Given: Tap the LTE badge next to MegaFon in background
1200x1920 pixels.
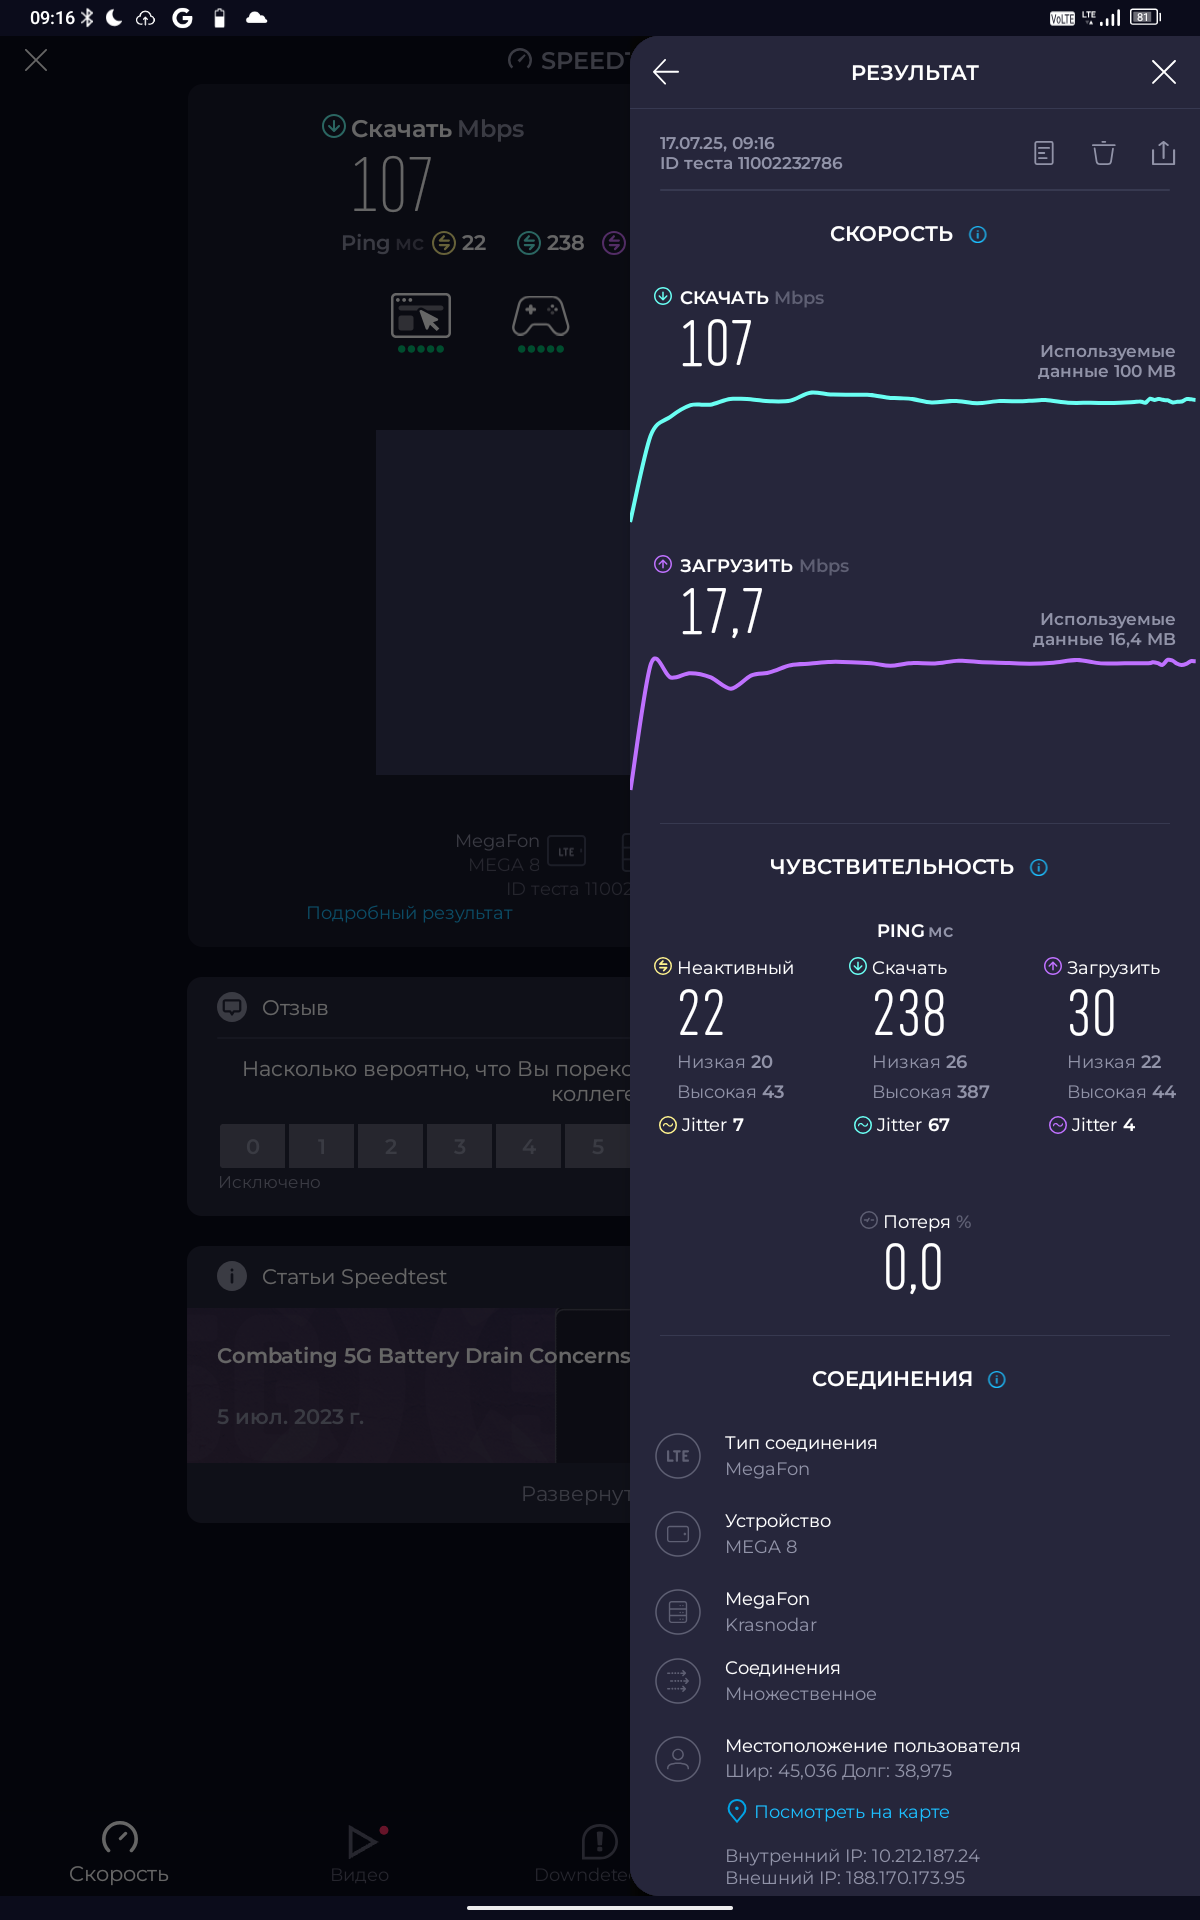Looking at the screenshot, I should tap(567, 851).
